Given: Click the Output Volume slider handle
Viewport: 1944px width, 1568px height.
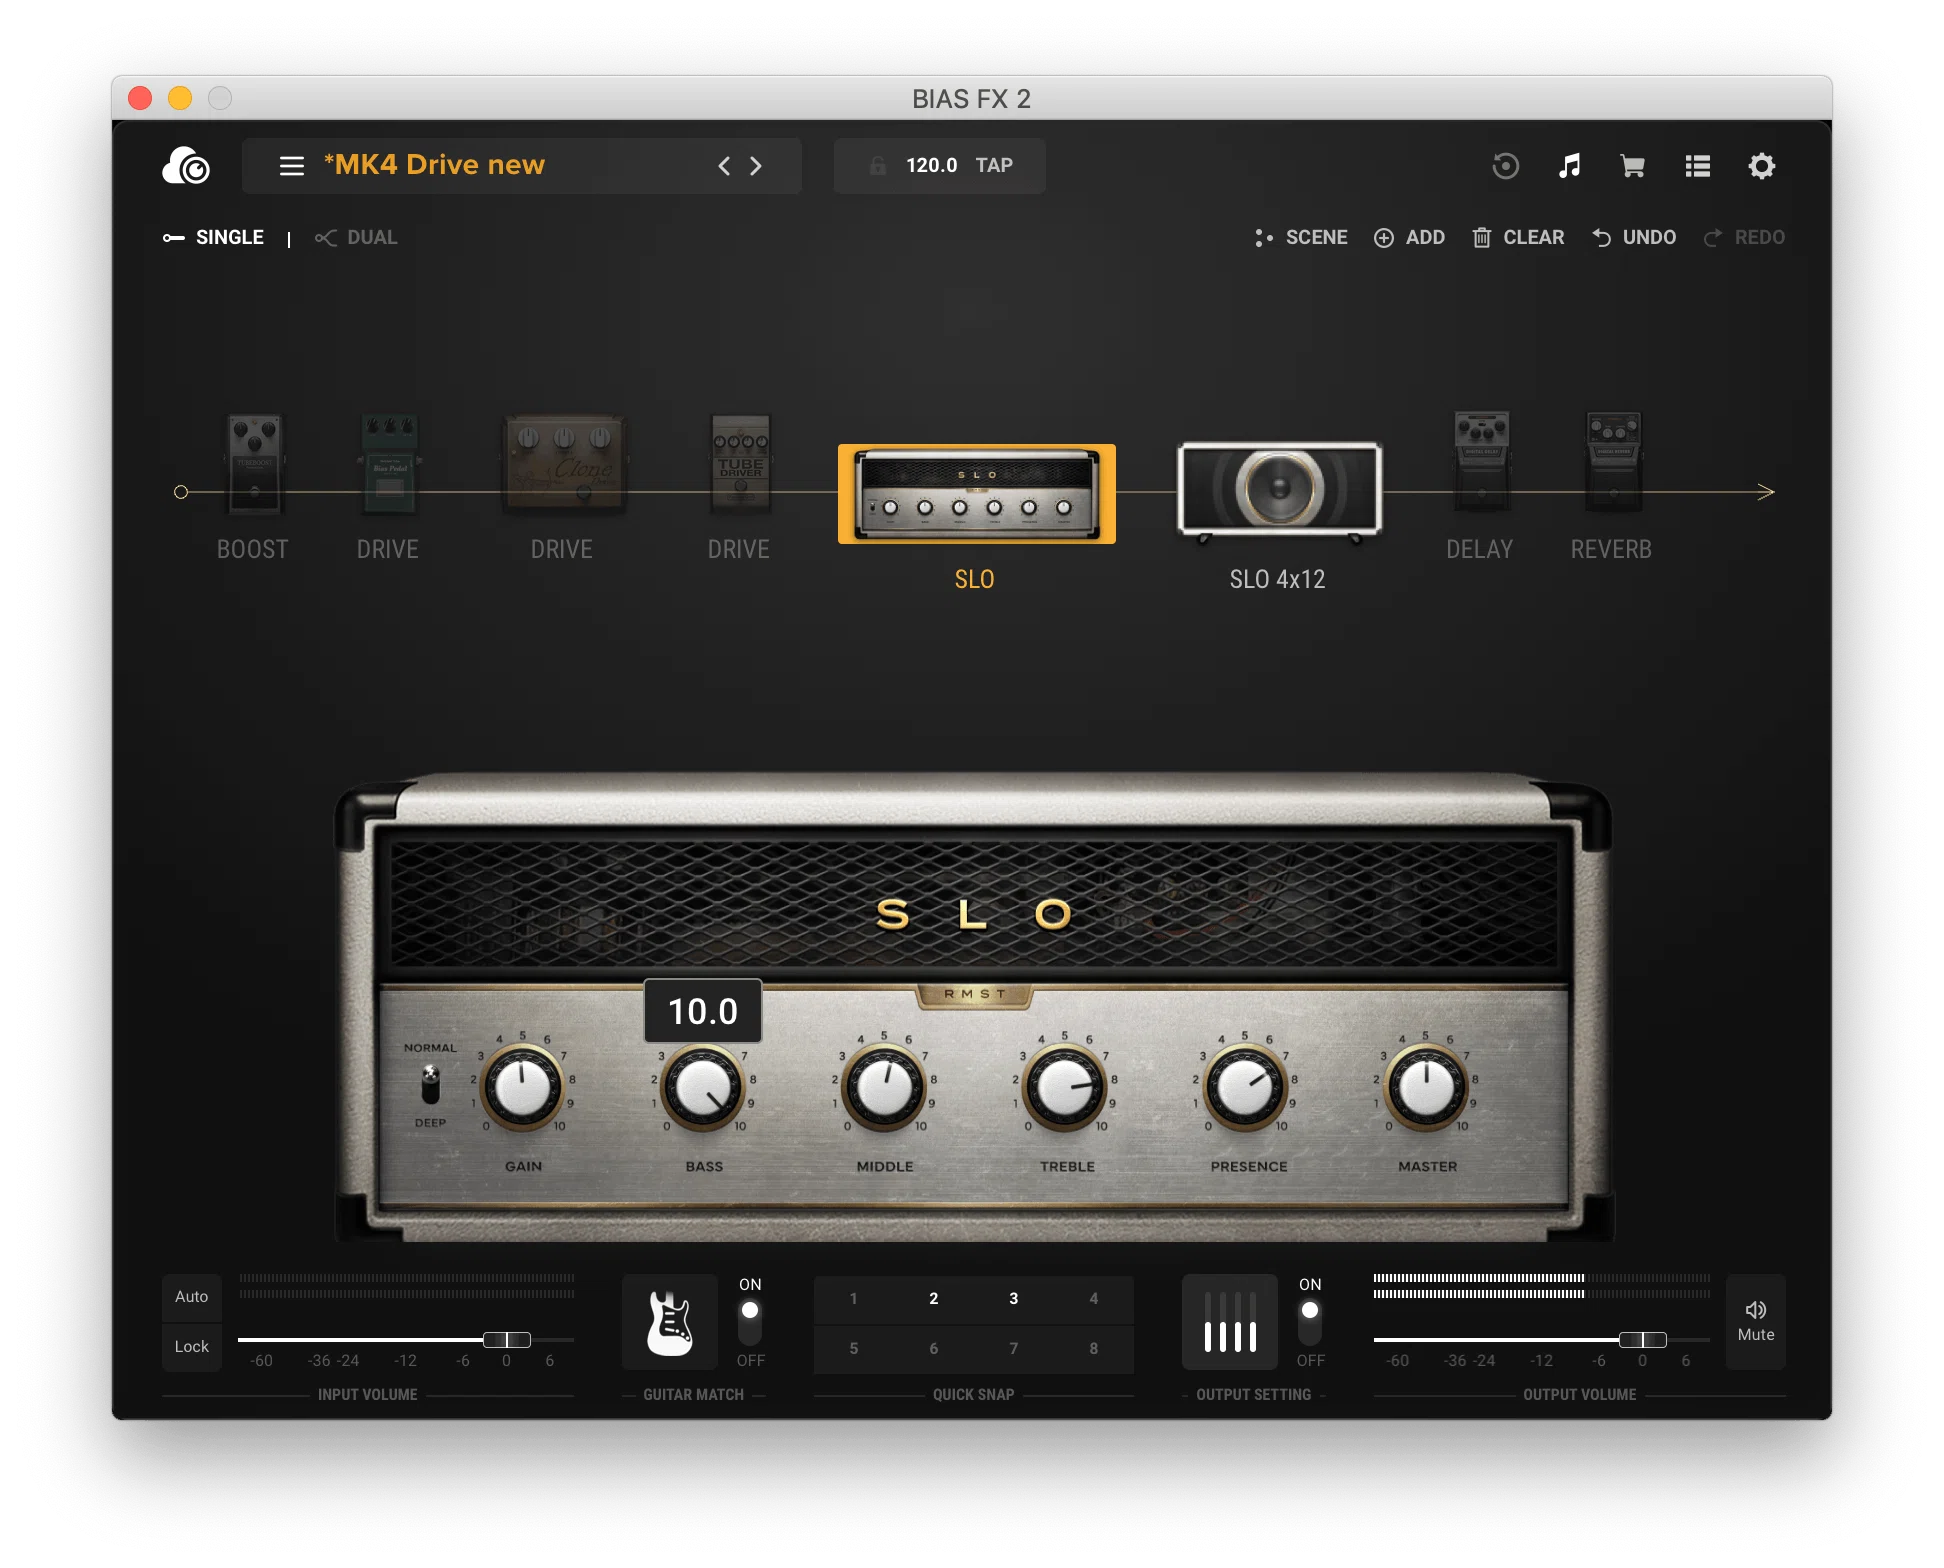Looking at the screenshot, I should click(x=1643, y=1340).
